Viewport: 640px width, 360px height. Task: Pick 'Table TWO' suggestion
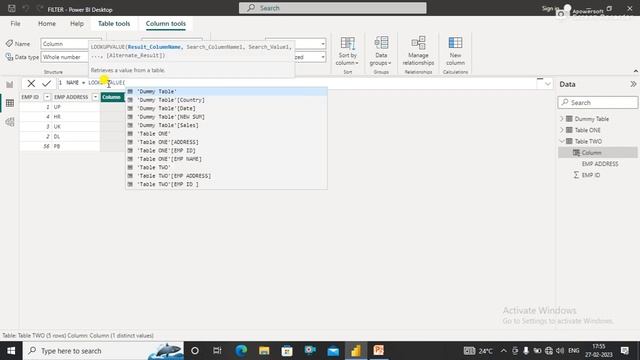coord(227,167)
